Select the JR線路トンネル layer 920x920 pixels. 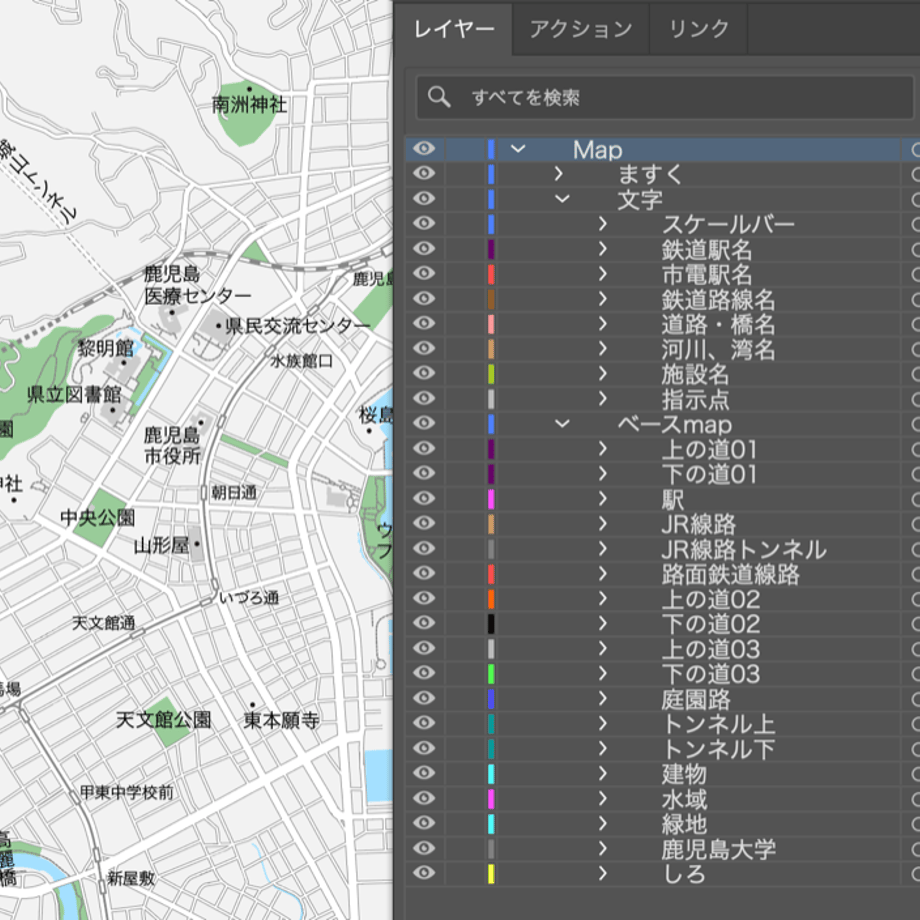coord(662,549)
